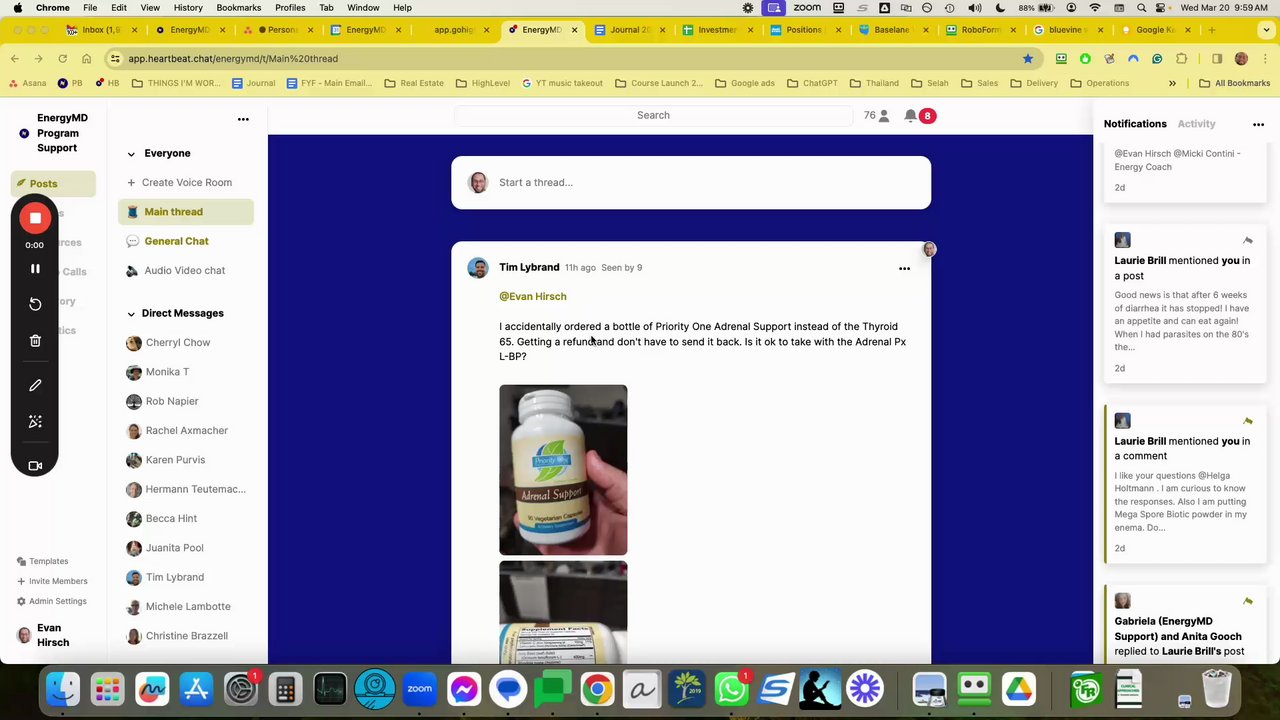Go back in Chrome

pos(14,58)
